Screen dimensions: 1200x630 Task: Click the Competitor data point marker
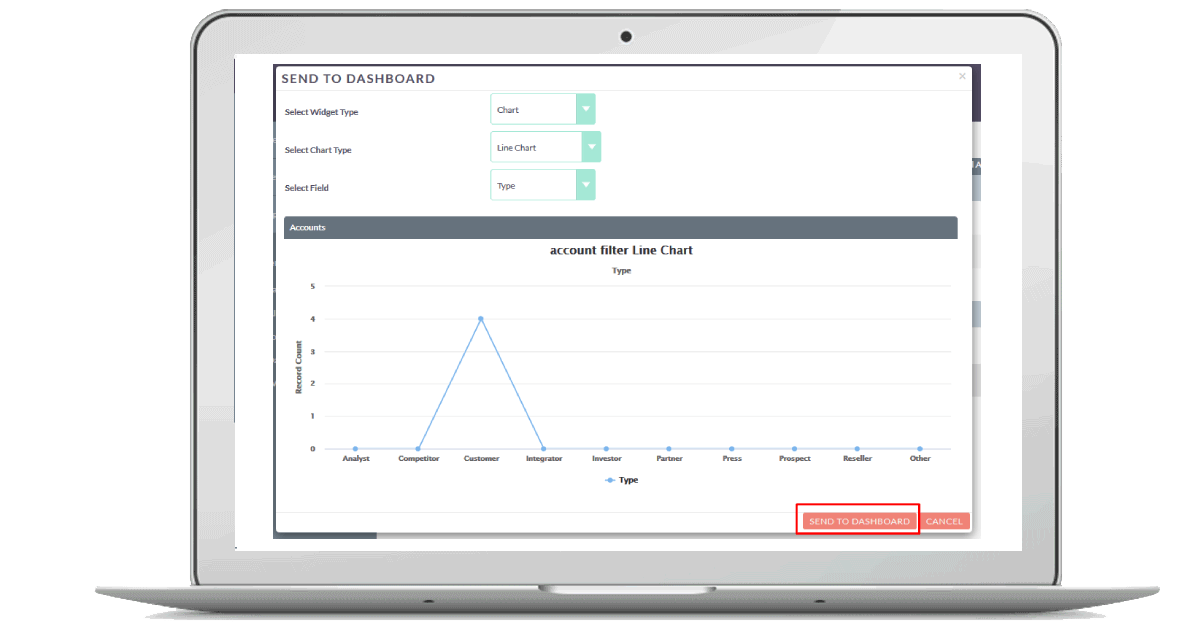click(x=418, y=449)
